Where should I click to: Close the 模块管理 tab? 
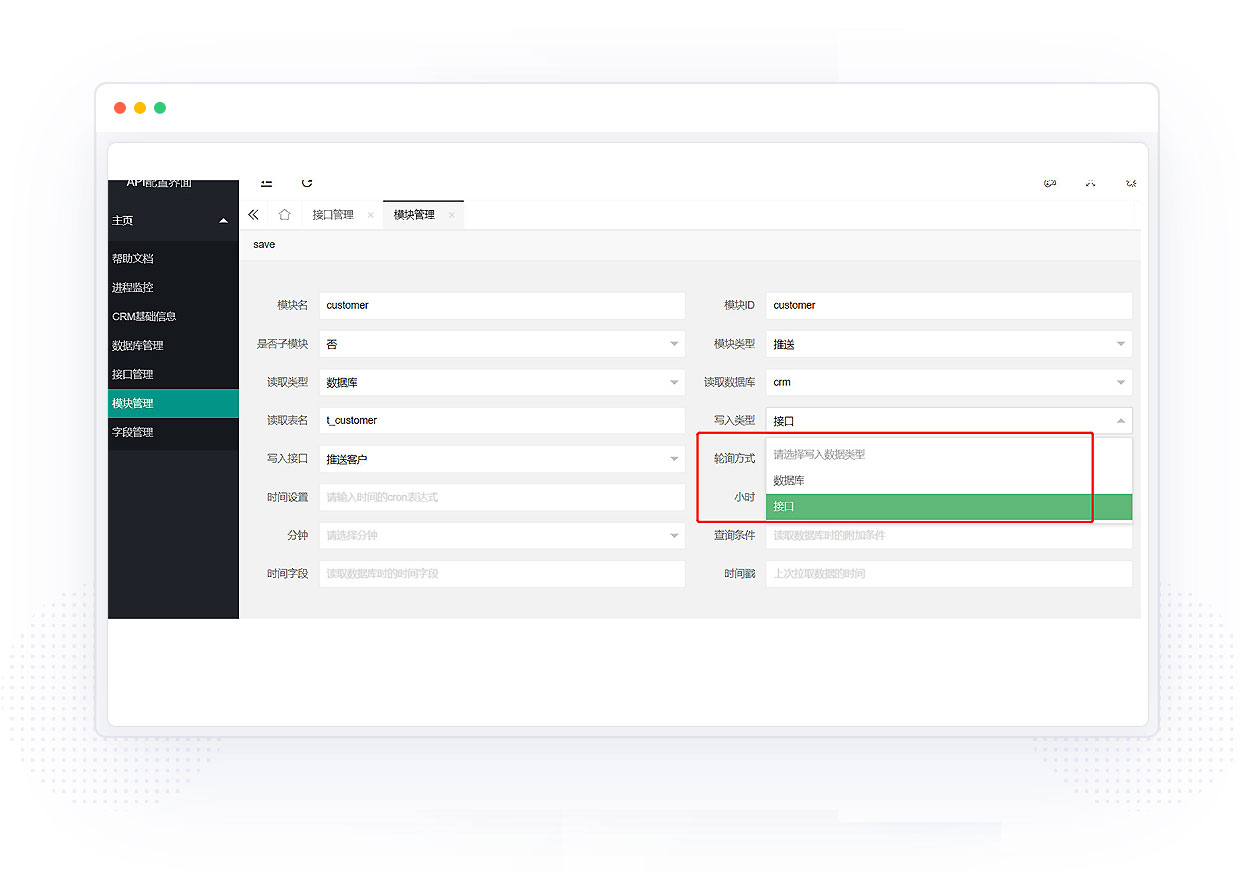point(452,215)
